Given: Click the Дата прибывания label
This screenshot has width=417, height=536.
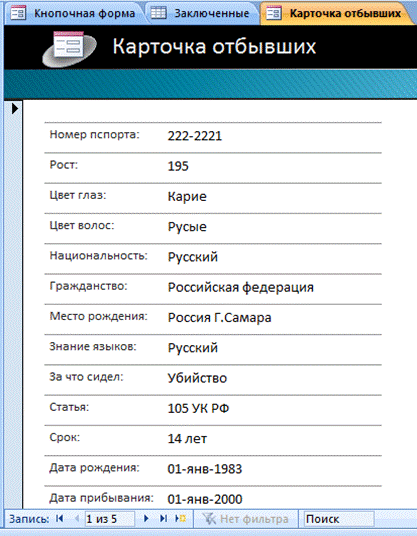Looking at the screenshot, I should [102, 498].
